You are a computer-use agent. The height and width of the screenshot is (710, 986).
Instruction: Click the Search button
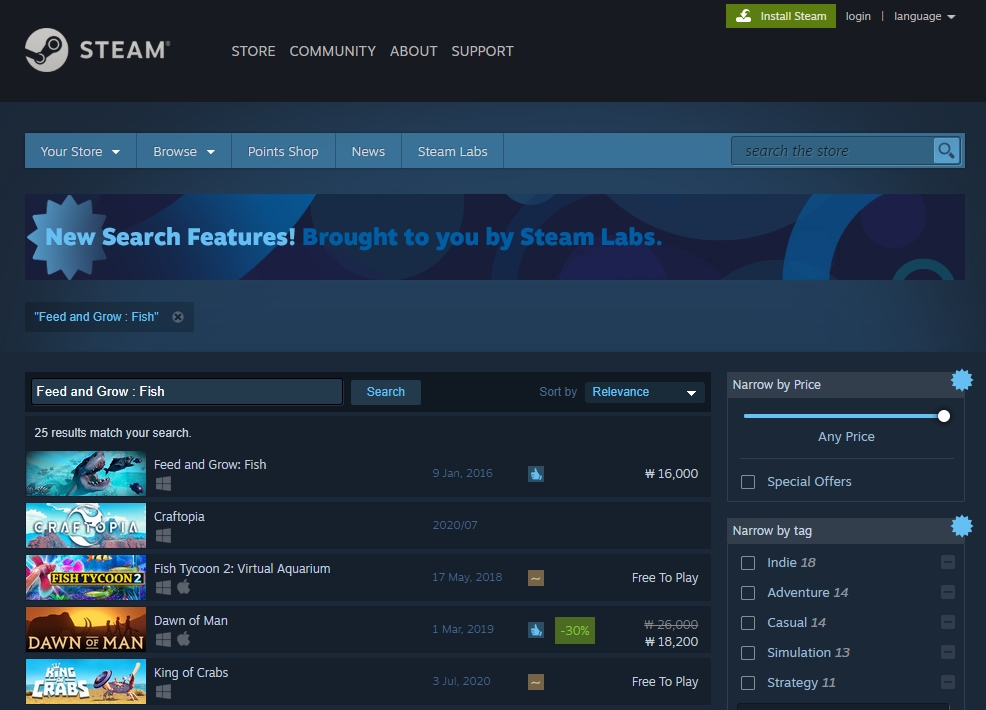(x=385, y=392)
